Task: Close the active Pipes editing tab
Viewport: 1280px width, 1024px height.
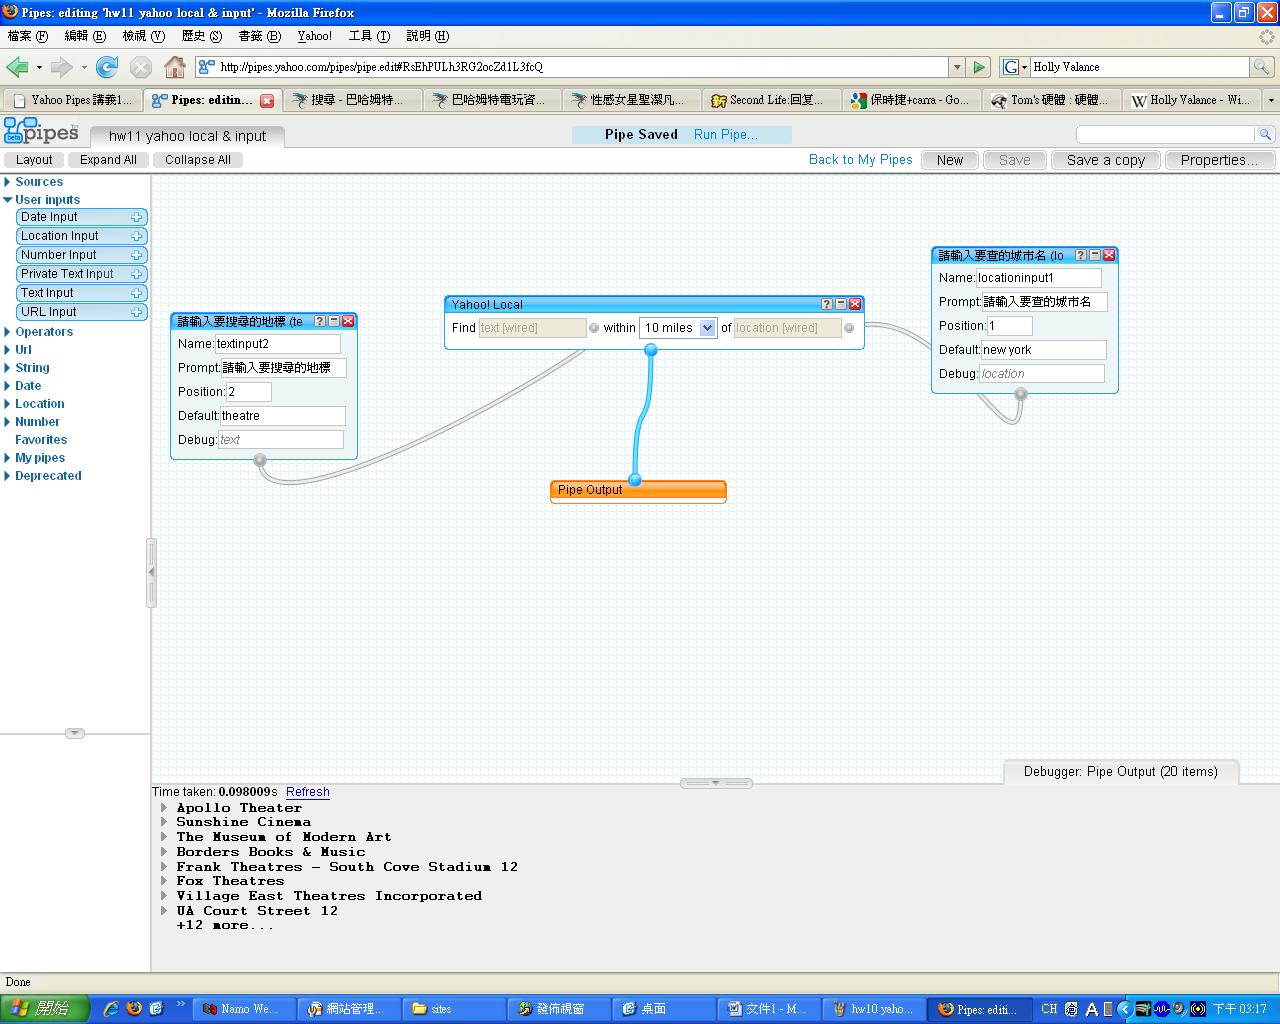Action: tap(267, 100)
